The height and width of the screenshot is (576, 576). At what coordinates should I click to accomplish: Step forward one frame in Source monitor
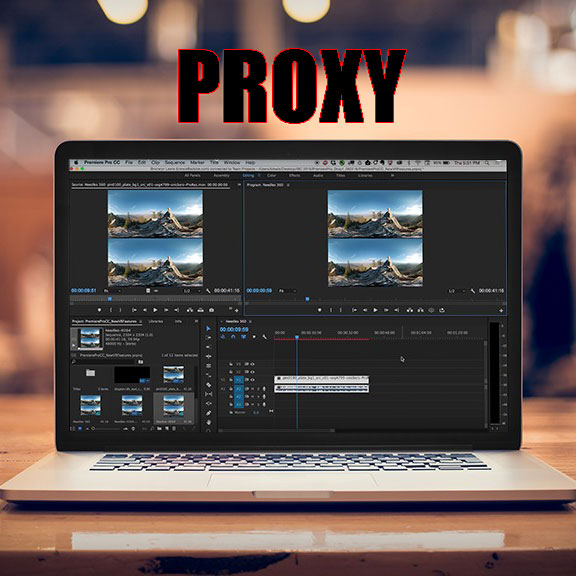[166, 310]
